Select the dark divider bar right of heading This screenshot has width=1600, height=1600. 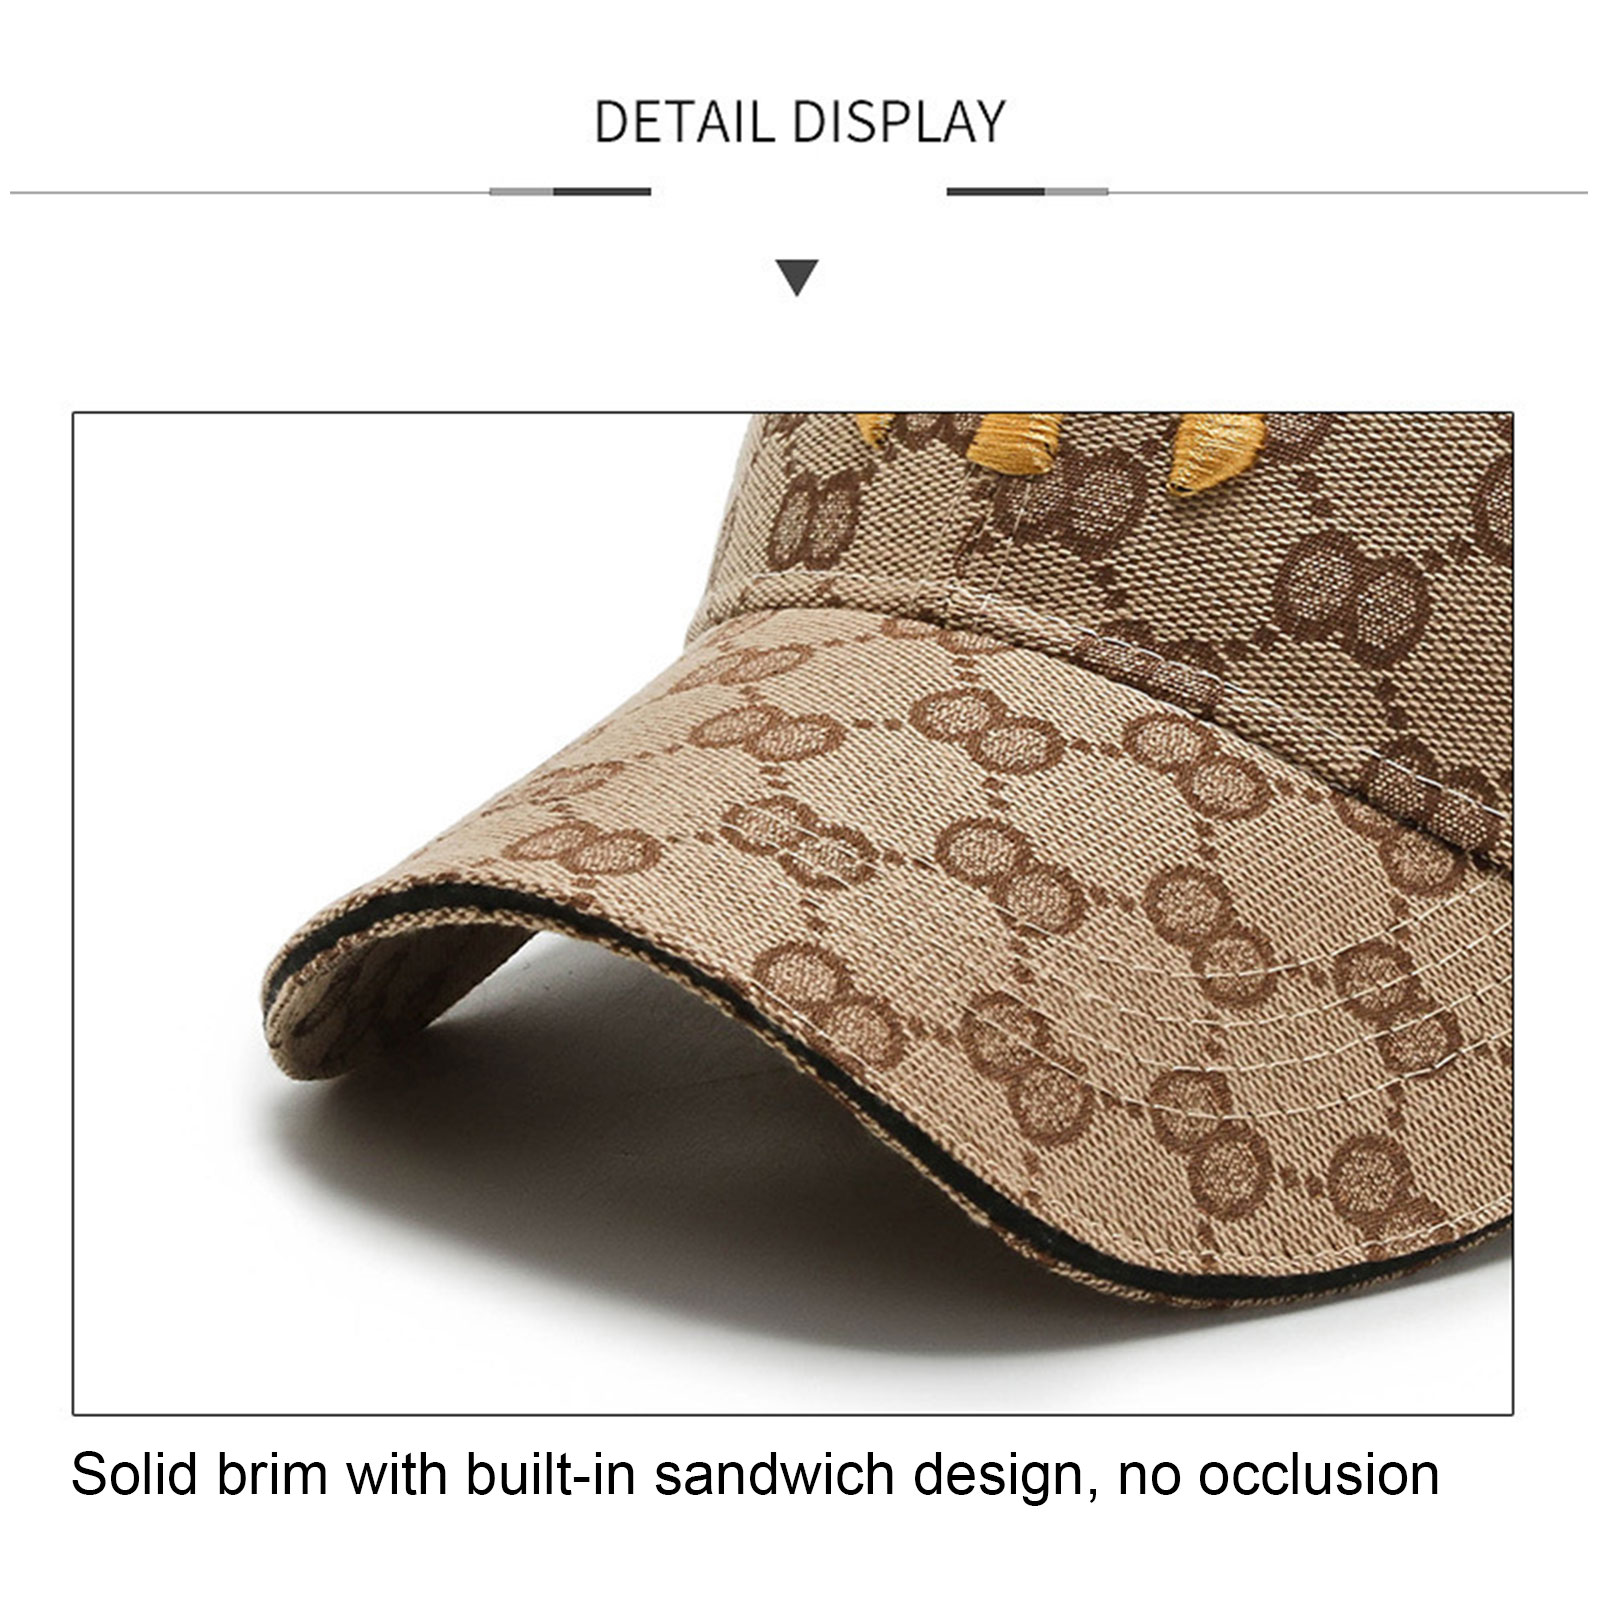pos(996,191)
